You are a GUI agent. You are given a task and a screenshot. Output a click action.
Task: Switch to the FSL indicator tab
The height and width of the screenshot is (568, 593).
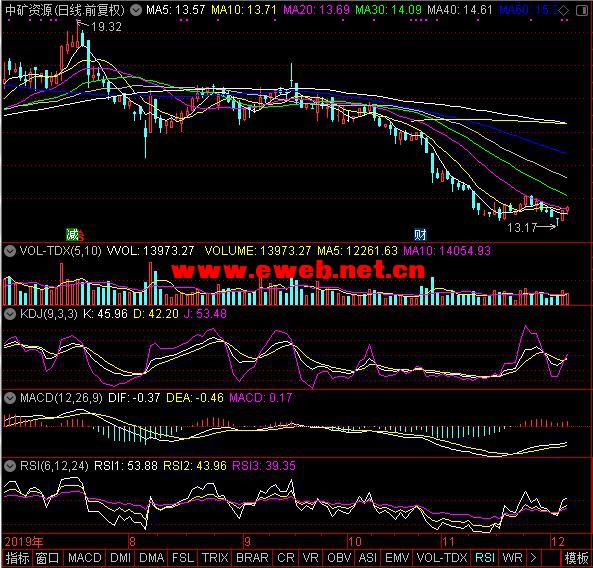[x=183, y=558]
